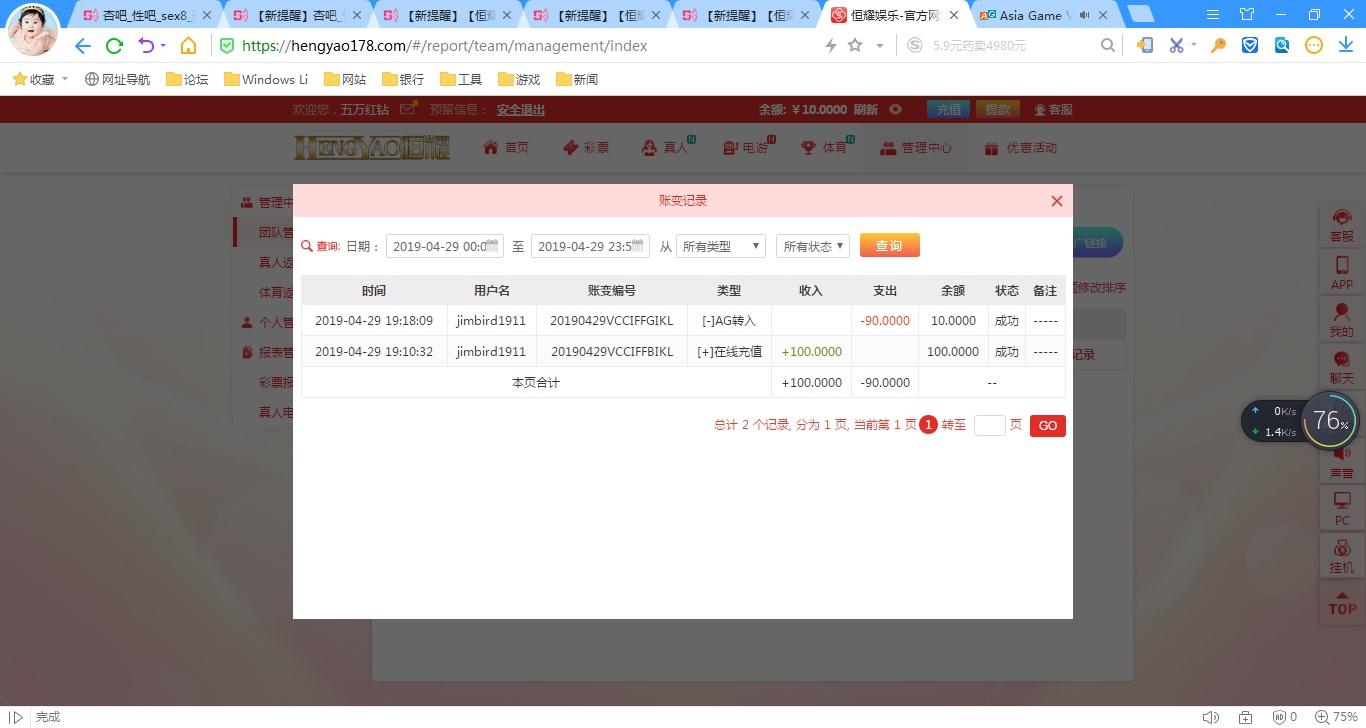Open the PC monitor icon in right sidebar
The image size is (1366, 728).
1342,508
